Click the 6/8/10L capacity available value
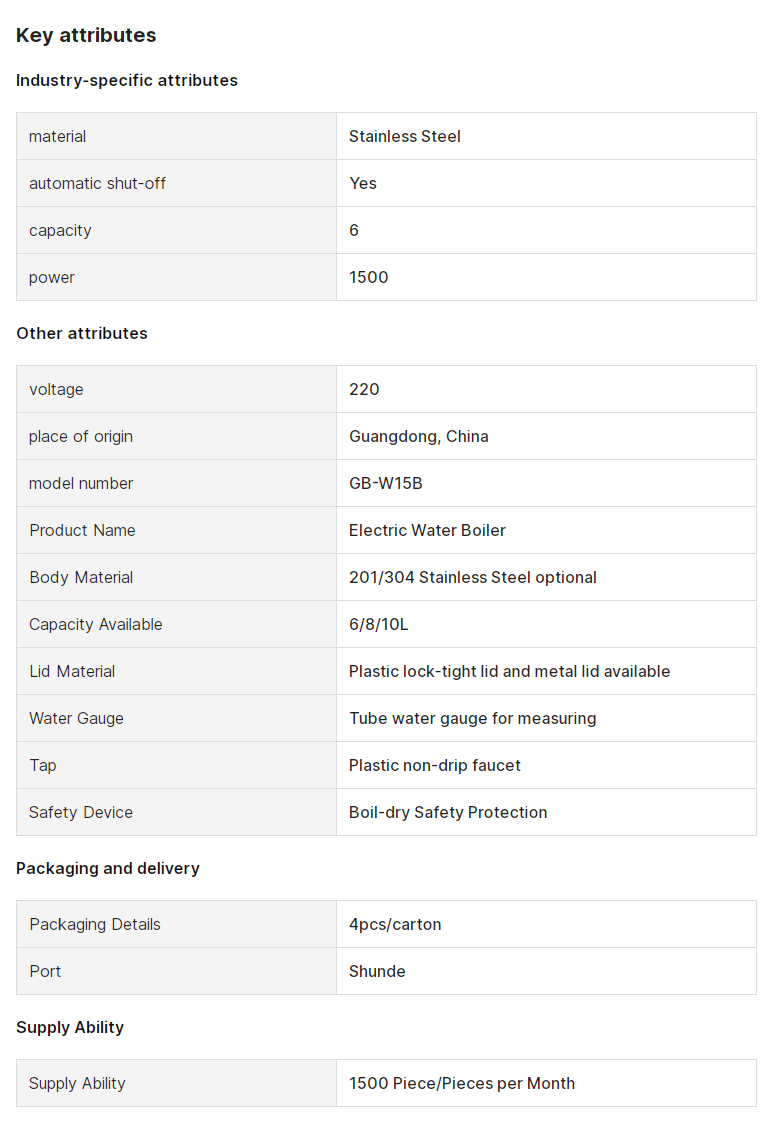The image size is (781, 1132). pos(378,624)
